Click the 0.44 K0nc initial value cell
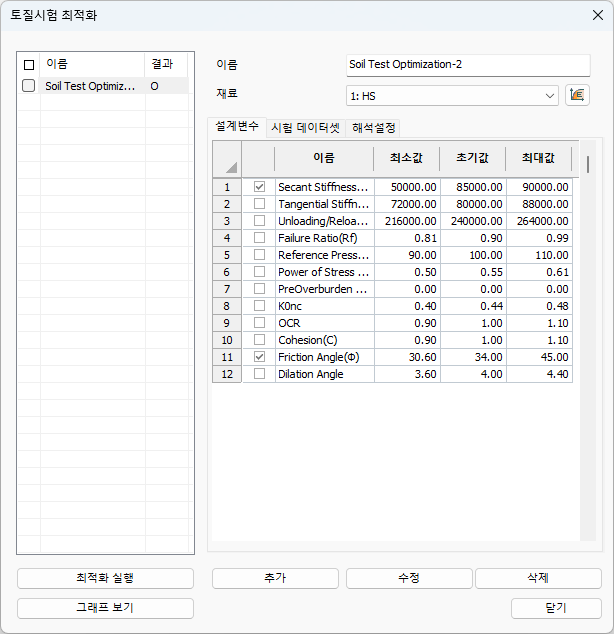Screen dimensions: 614x634 point(473,306)
